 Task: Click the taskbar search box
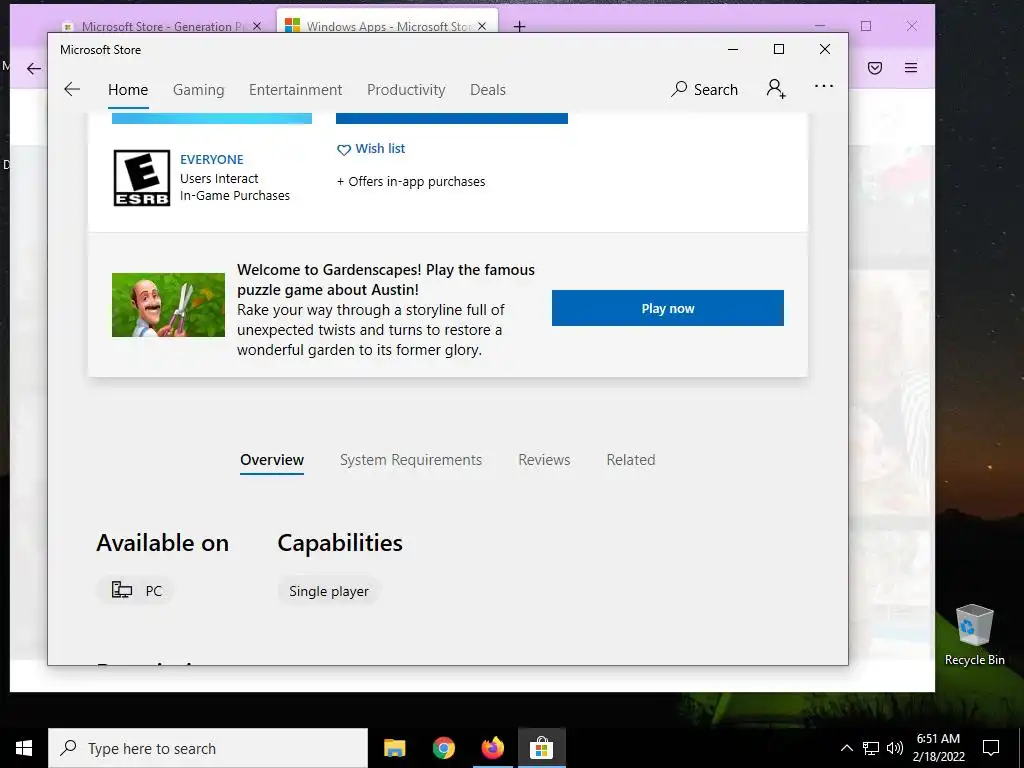tap(208, 748)
